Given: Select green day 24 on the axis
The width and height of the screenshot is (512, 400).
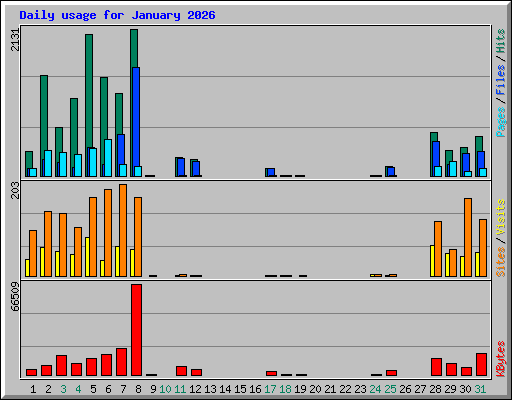Looking at the screenshot, I should pos(375,389).
